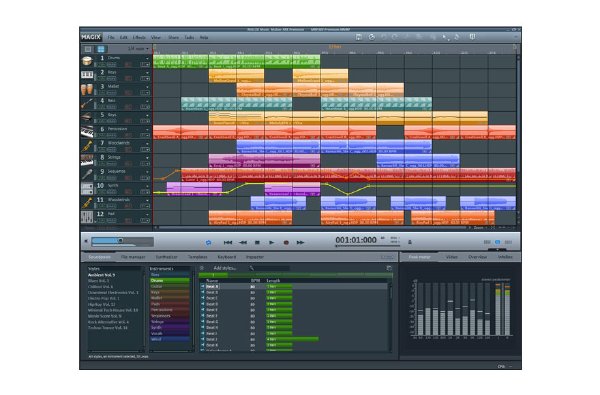
Task: Select the green Drums instrument swatch
Action: [x=170, y=281]
